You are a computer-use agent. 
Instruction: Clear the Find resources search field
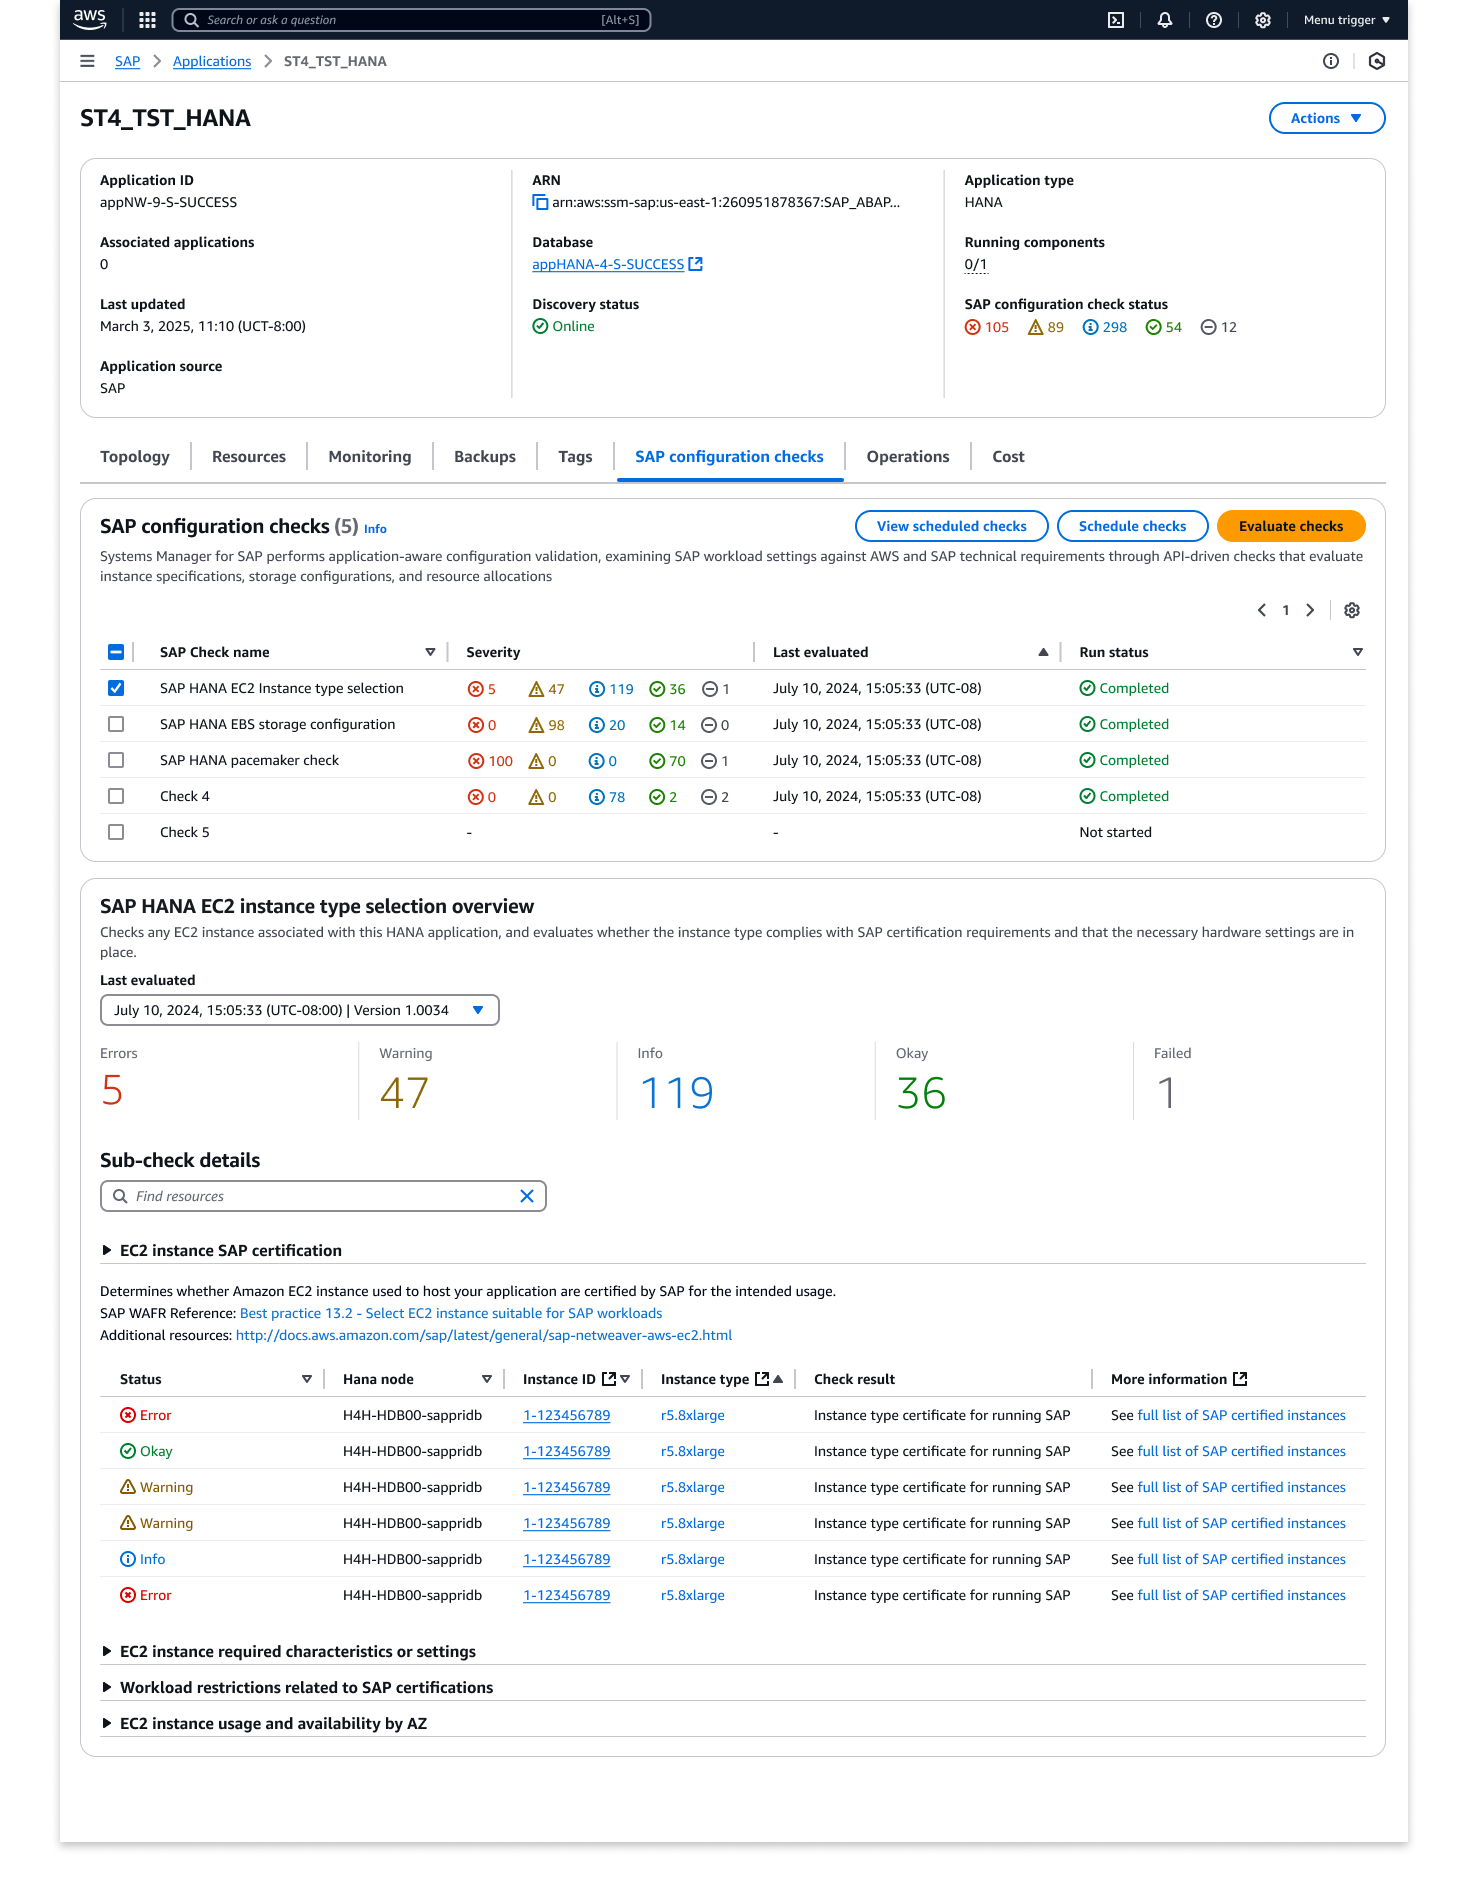click(527, 1196)
